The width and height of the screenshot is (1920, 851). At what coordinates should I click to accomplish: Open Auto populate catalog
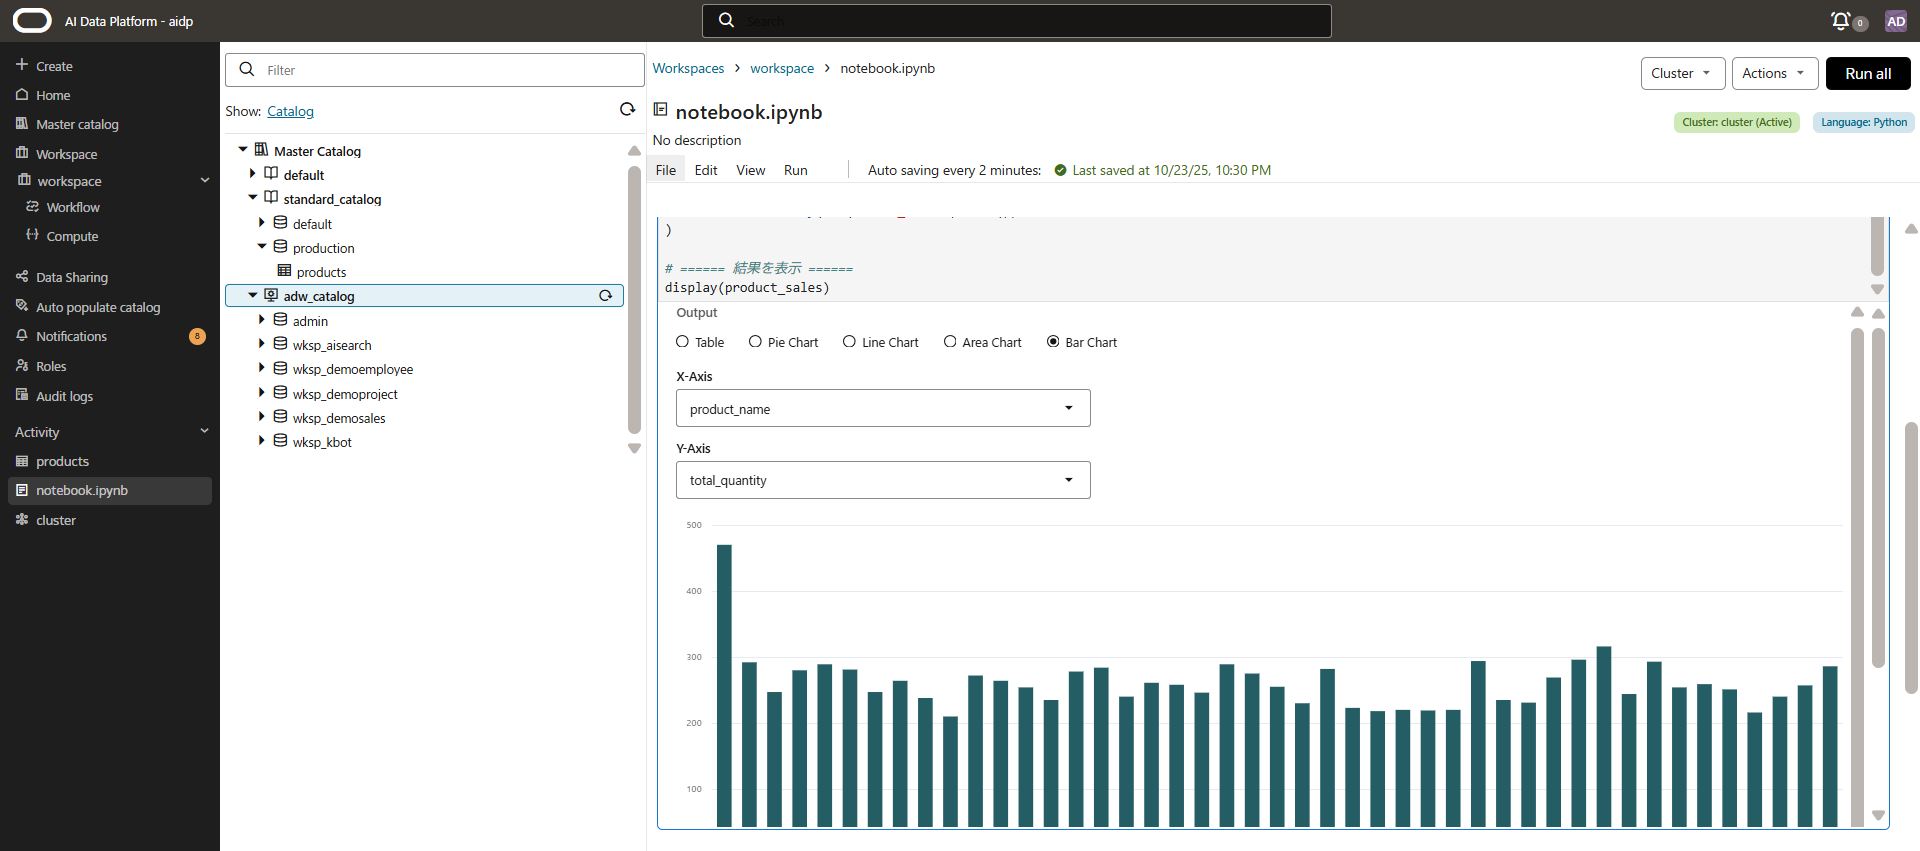click(x=98, y=307)
